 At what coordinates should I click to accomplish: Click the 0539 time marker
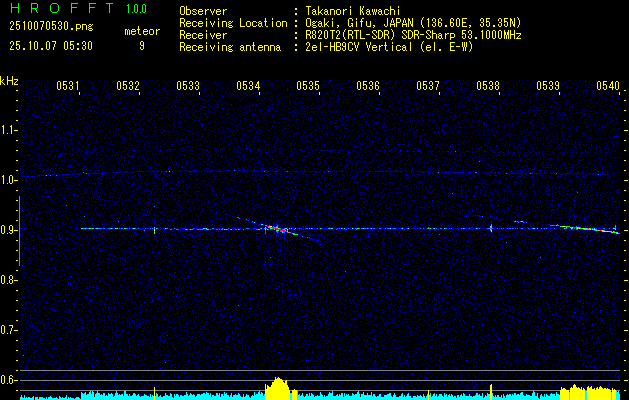(548, 85)
